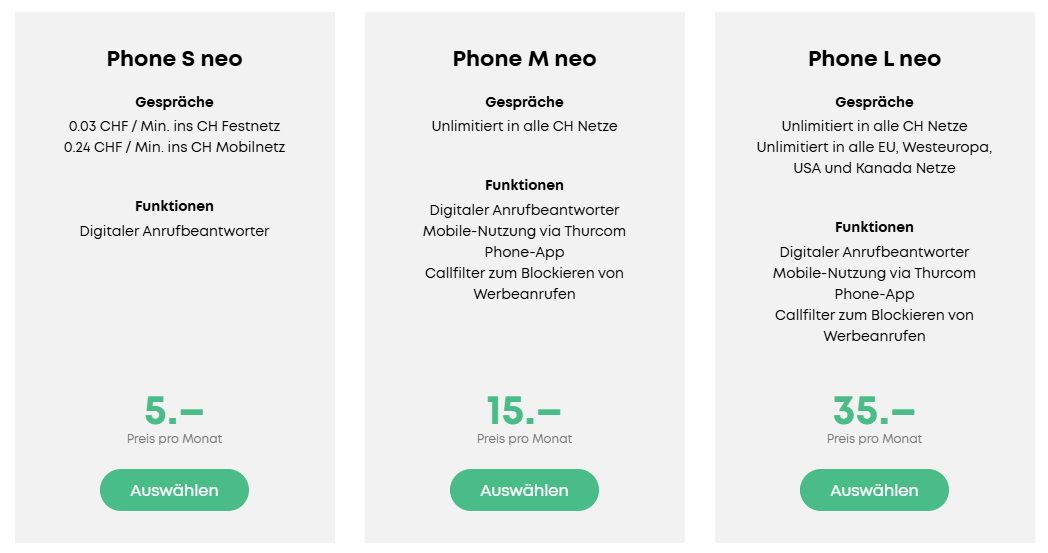
Task: Click the EU, Westeuropa unlimited calls text
Action: [x=874, y=147]
